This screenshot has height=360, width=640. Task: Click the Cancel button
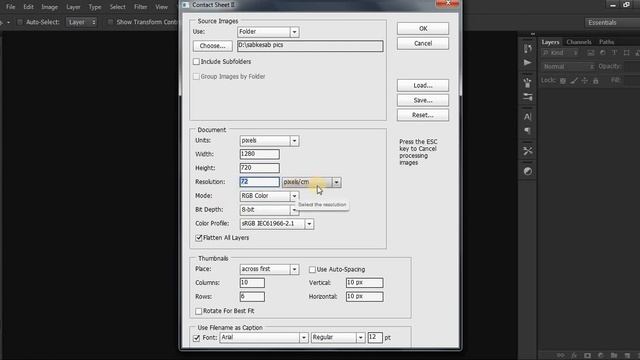(x=423, y=43)
